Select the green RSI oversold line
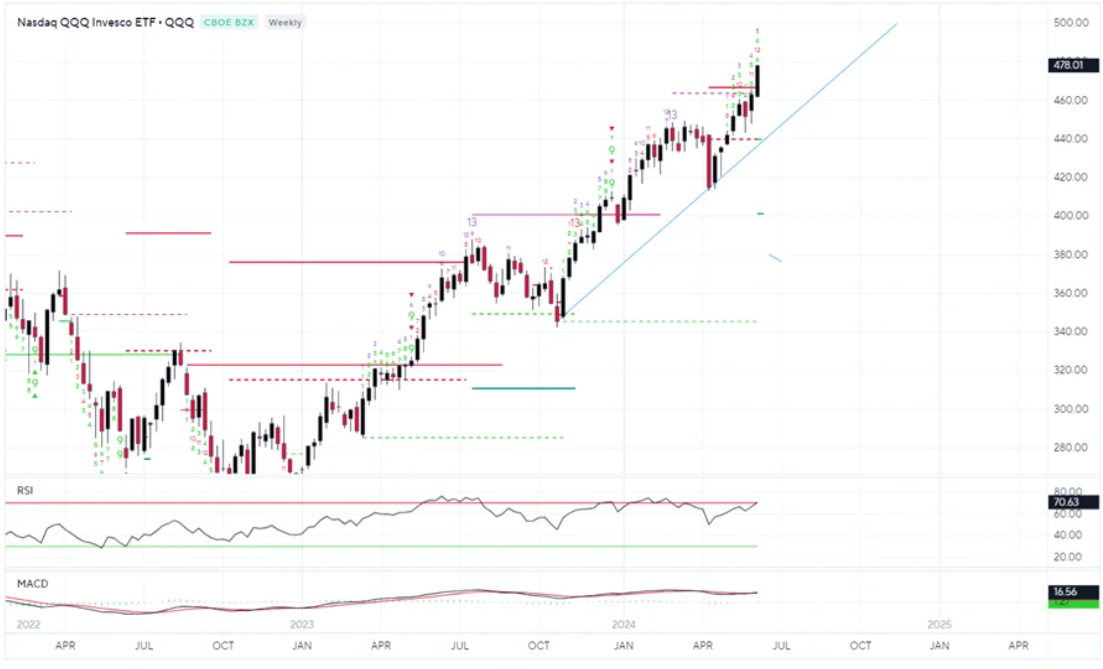Viewport: 1103px width, 669px height. [x=400, y=546]
